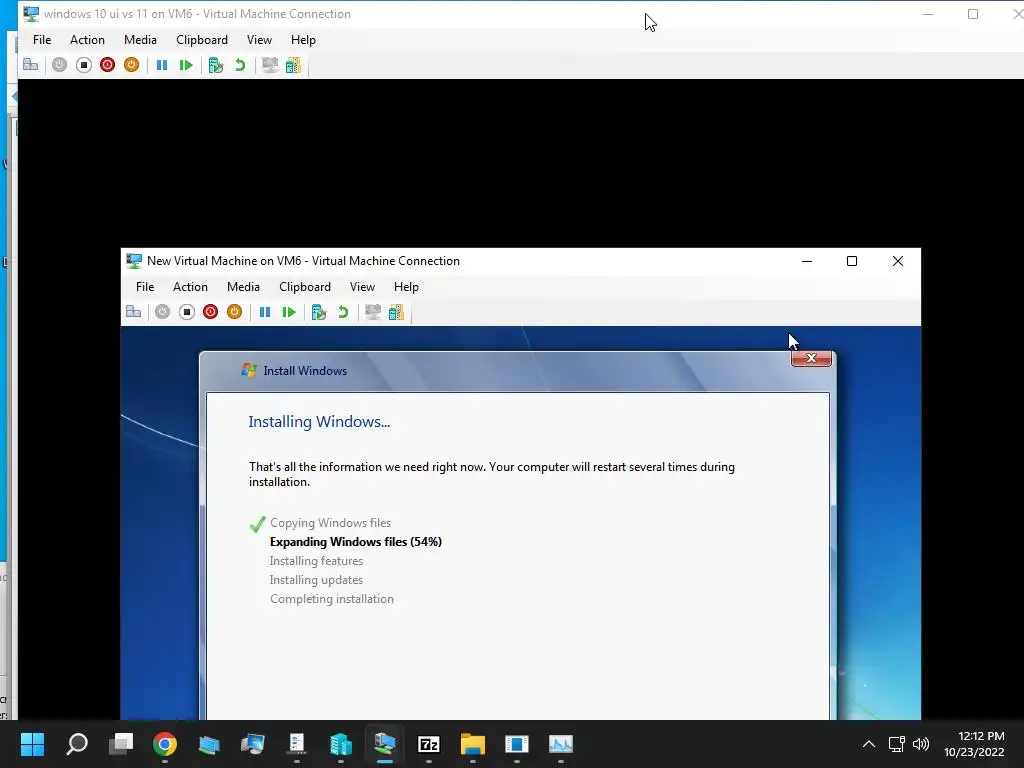This screenshot has height=768, width=1024.
Task: Open the performance monitor chart icon on taskbar
Action: [x=560, y=743]
